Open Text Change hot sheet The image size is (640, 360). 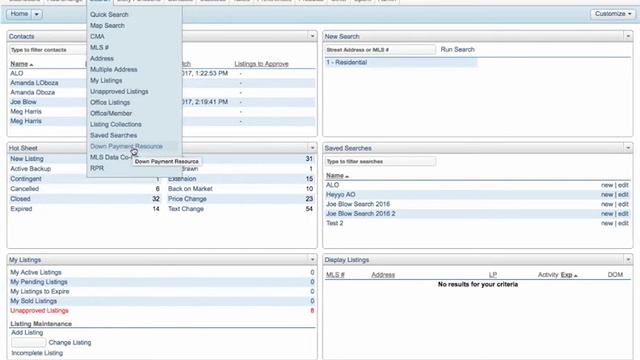coord(186,209)
